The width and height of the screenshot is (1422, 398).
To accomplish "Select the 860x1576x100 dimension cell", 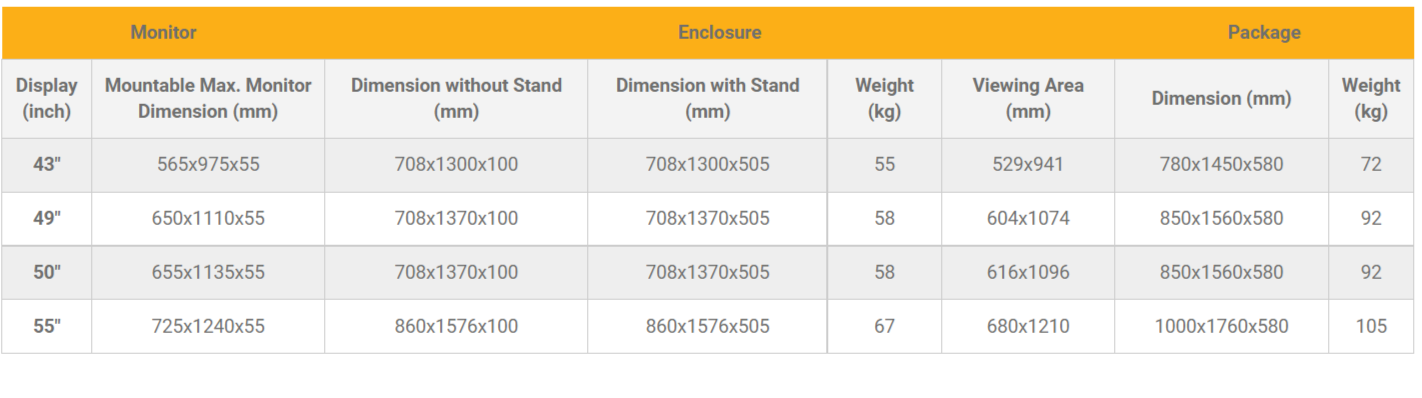I will (x=456, y=326).
